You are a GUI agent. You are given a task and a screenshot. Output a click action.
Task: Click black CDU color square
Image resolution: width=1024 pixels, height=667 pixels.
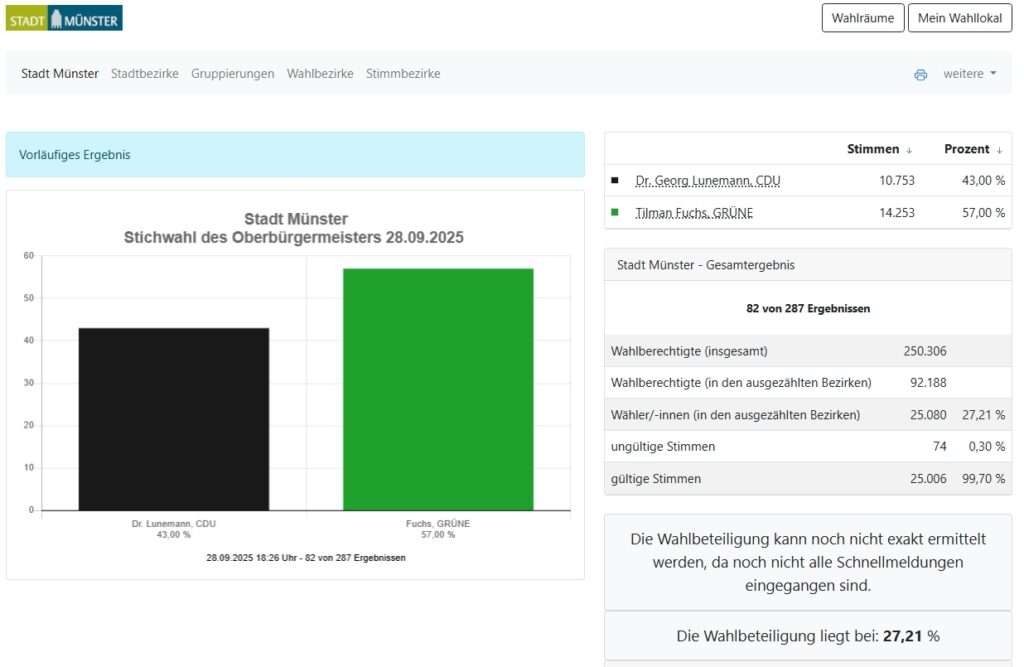click(x=615, y=181)
